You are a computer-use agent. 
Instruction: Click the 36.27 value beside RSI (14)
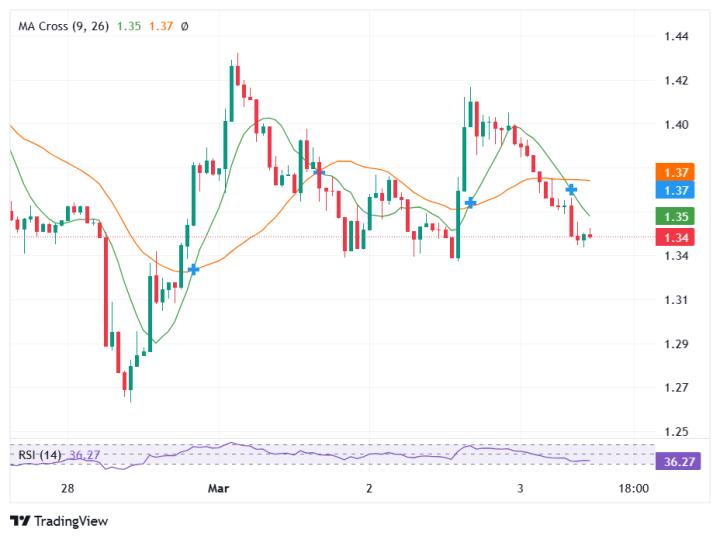pos(84,455)
